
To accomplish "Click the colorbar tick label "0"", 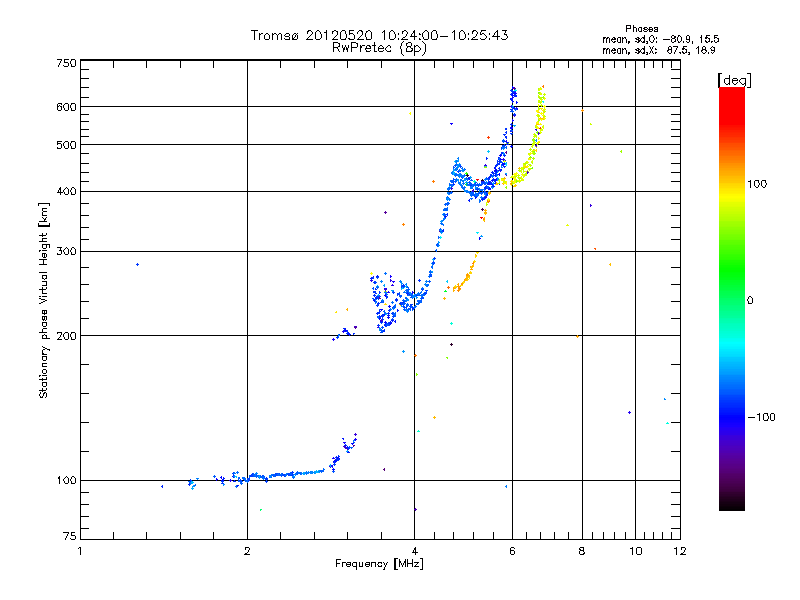I will (x=750, y=301).
